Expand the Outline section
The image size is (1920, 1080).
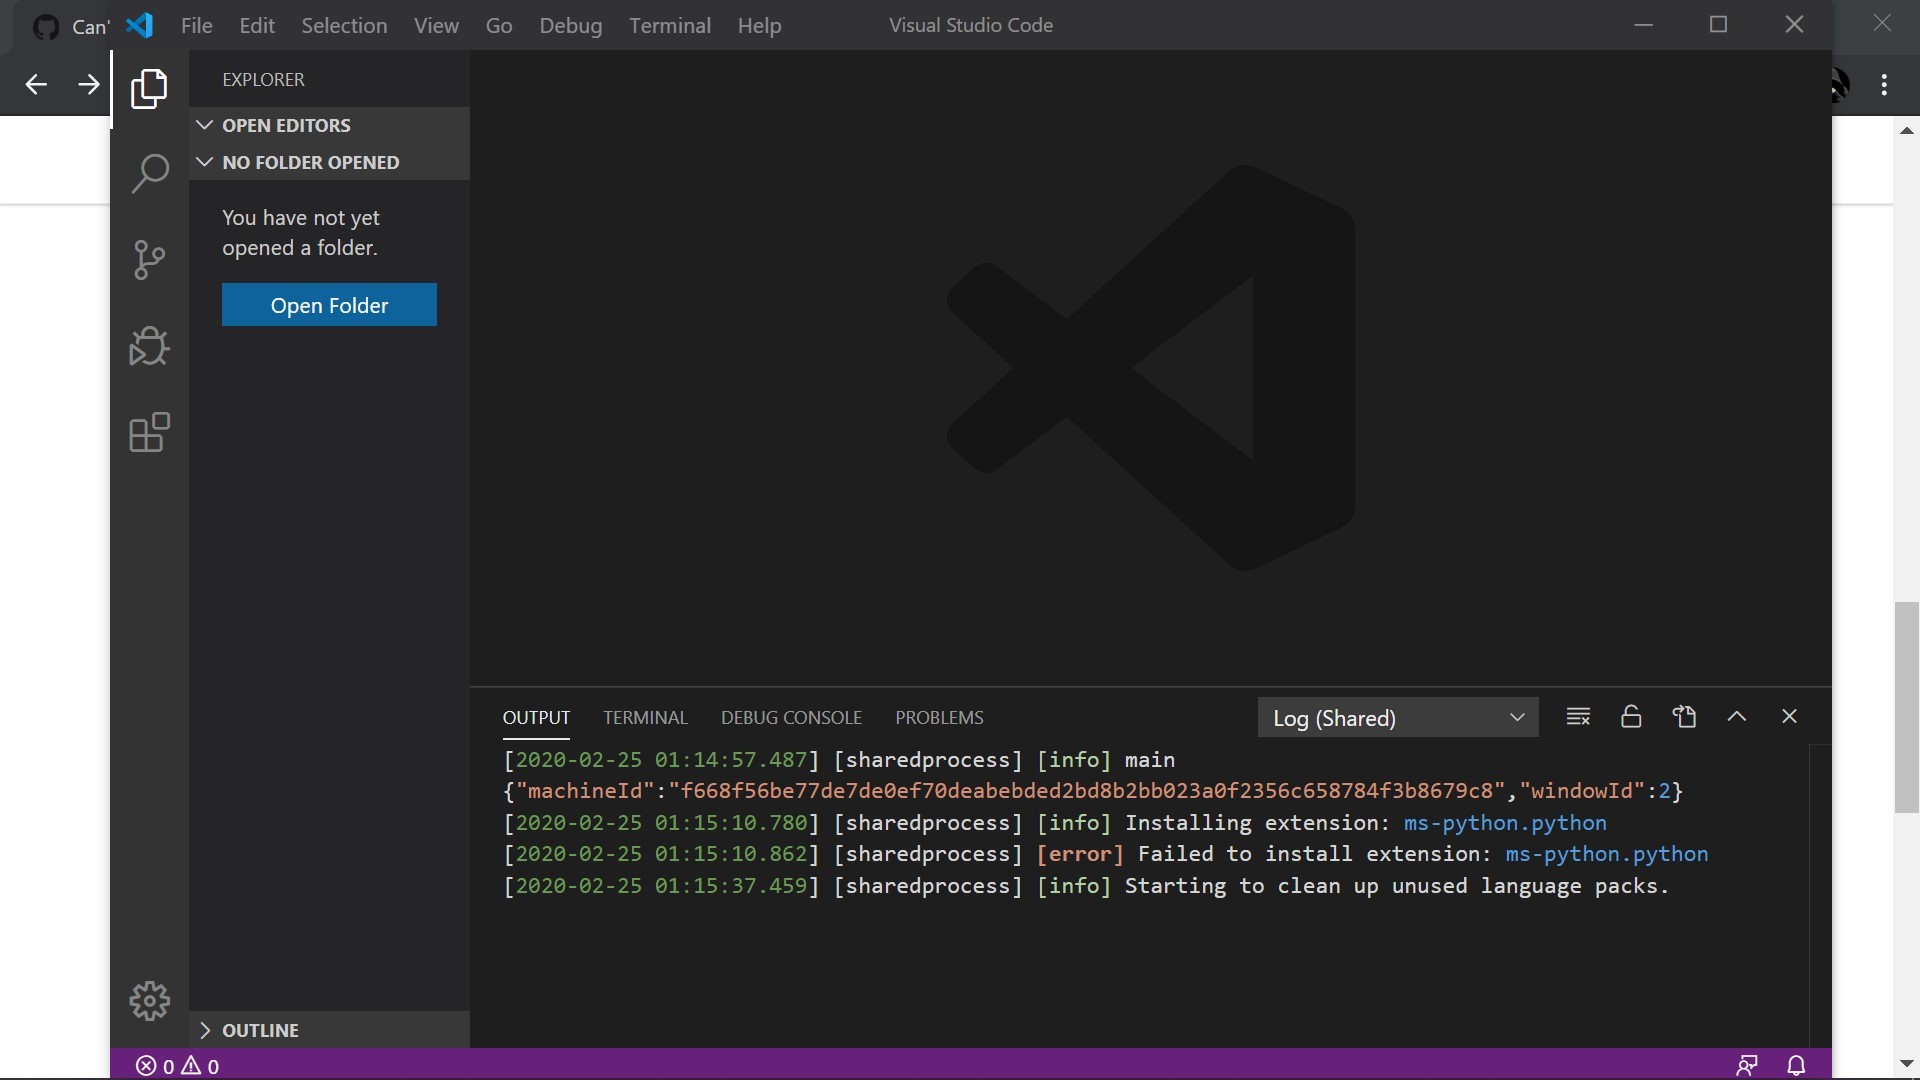[330, 1030]
